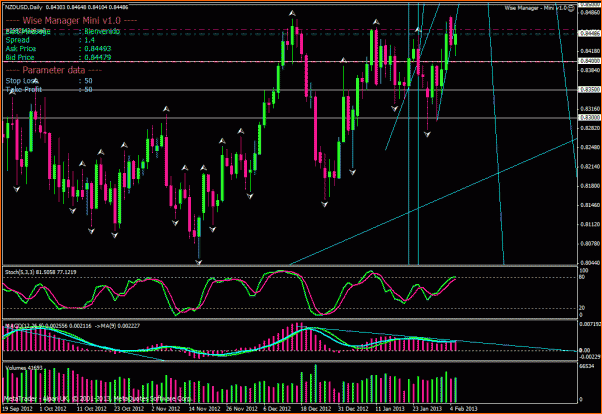The image size is (602, 414).
Task: Click the '4 Feb 2013' date on the time axis
Action: (x=463, y=409)
